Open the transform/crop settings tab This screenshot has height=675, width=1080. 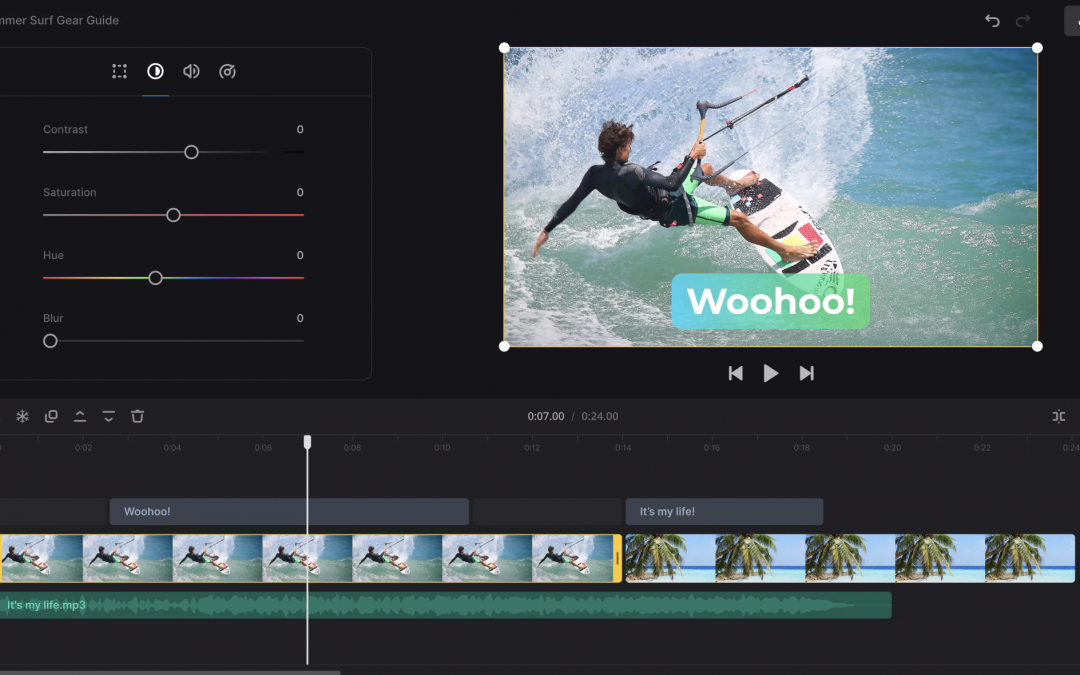coord(120,71)
